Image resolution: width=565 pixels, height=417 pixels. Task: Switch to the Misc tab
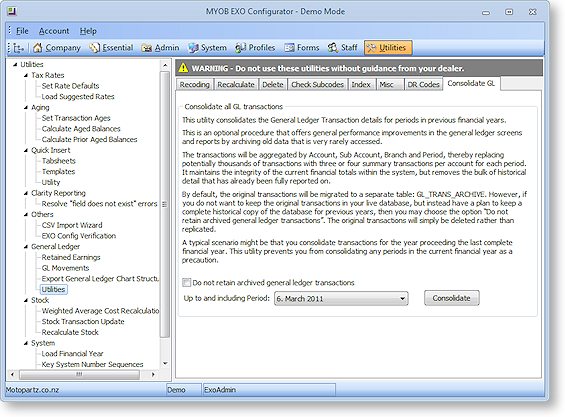click(390, 84)
